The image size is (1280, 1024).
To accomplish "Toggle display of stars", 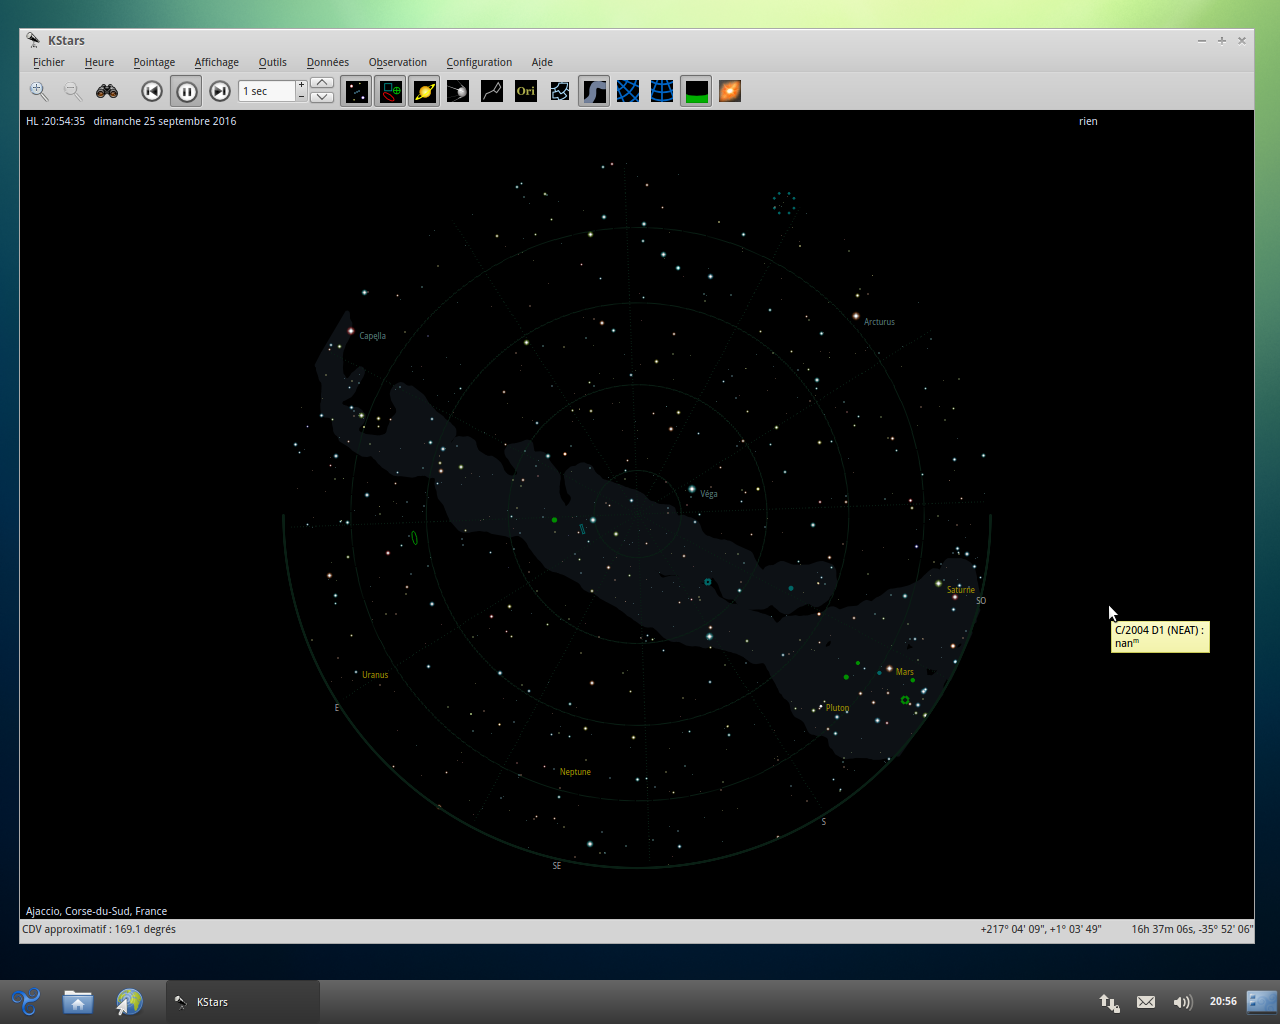I will point(356,91).
